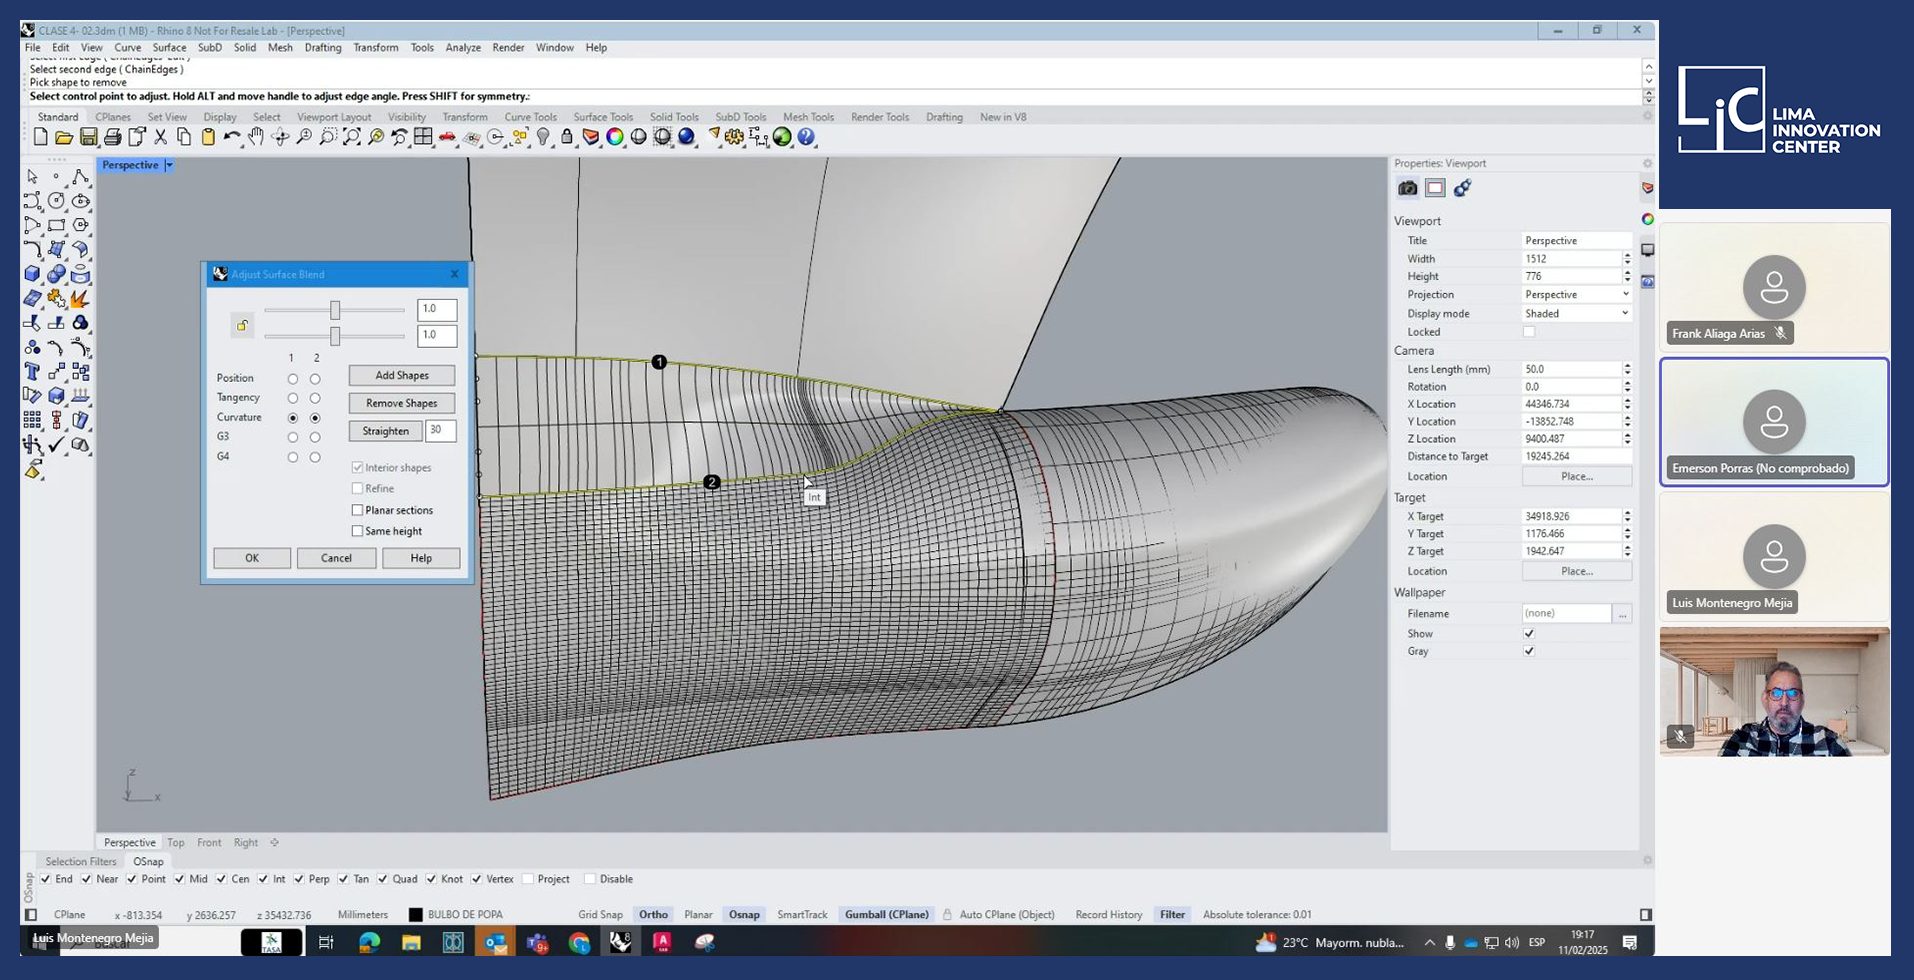Image resolution: width=1914 pixels, height=980 pixels.
Task: Select Tangency radio for edge 1
Action: pos(293,398)
